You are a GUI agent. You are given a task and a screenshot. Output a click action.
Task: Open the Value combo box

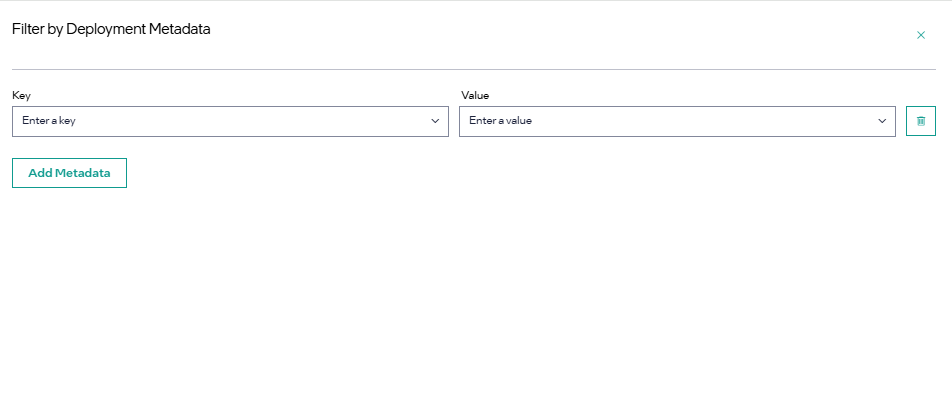[x=677, y=121]
